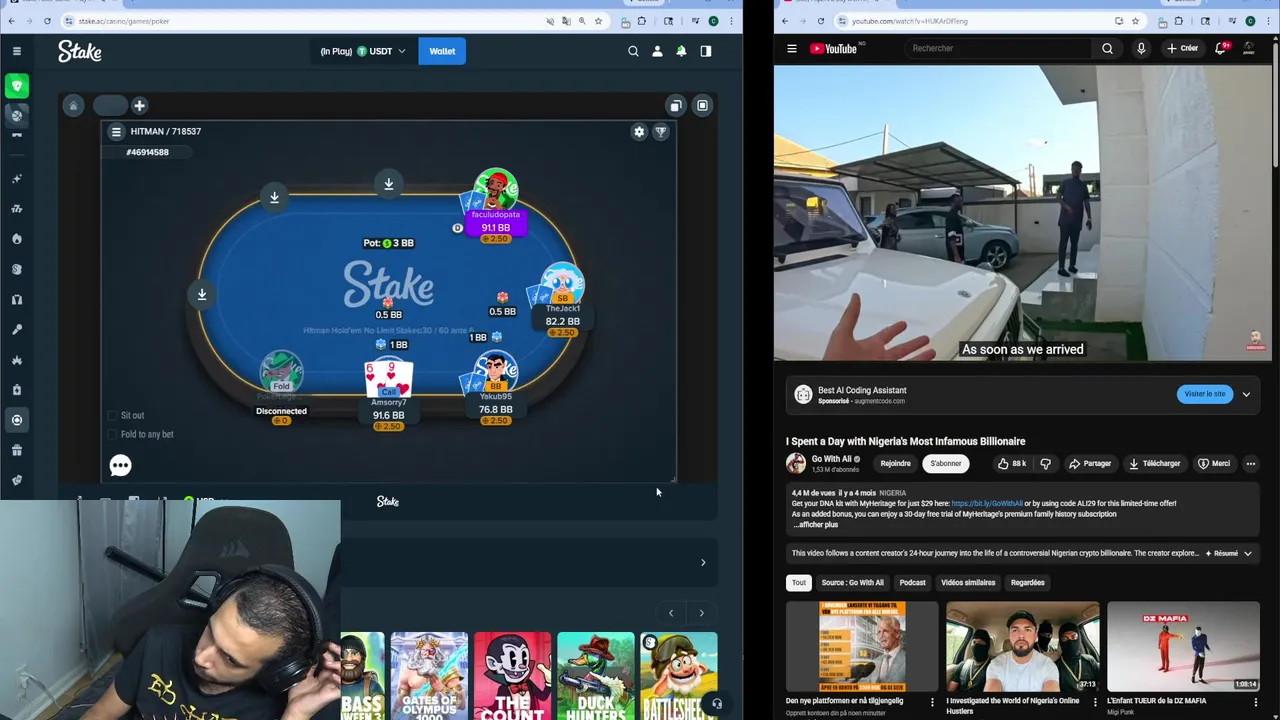
Task: Open the HITMAN table menu icon
Action: 116,132
